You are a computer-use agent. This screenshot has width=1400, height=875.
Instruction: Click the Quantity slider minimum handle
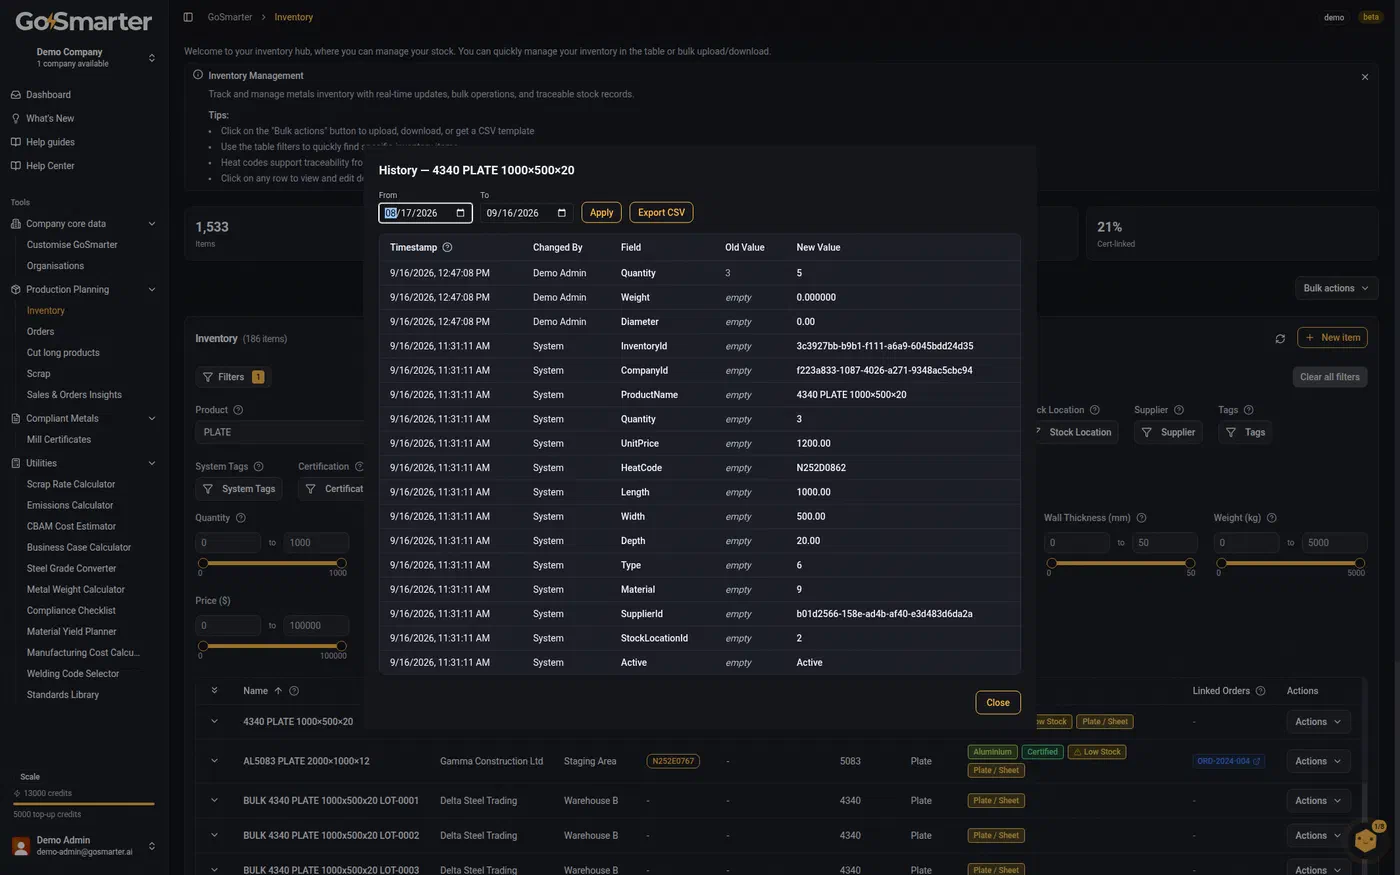pos(203,563)
